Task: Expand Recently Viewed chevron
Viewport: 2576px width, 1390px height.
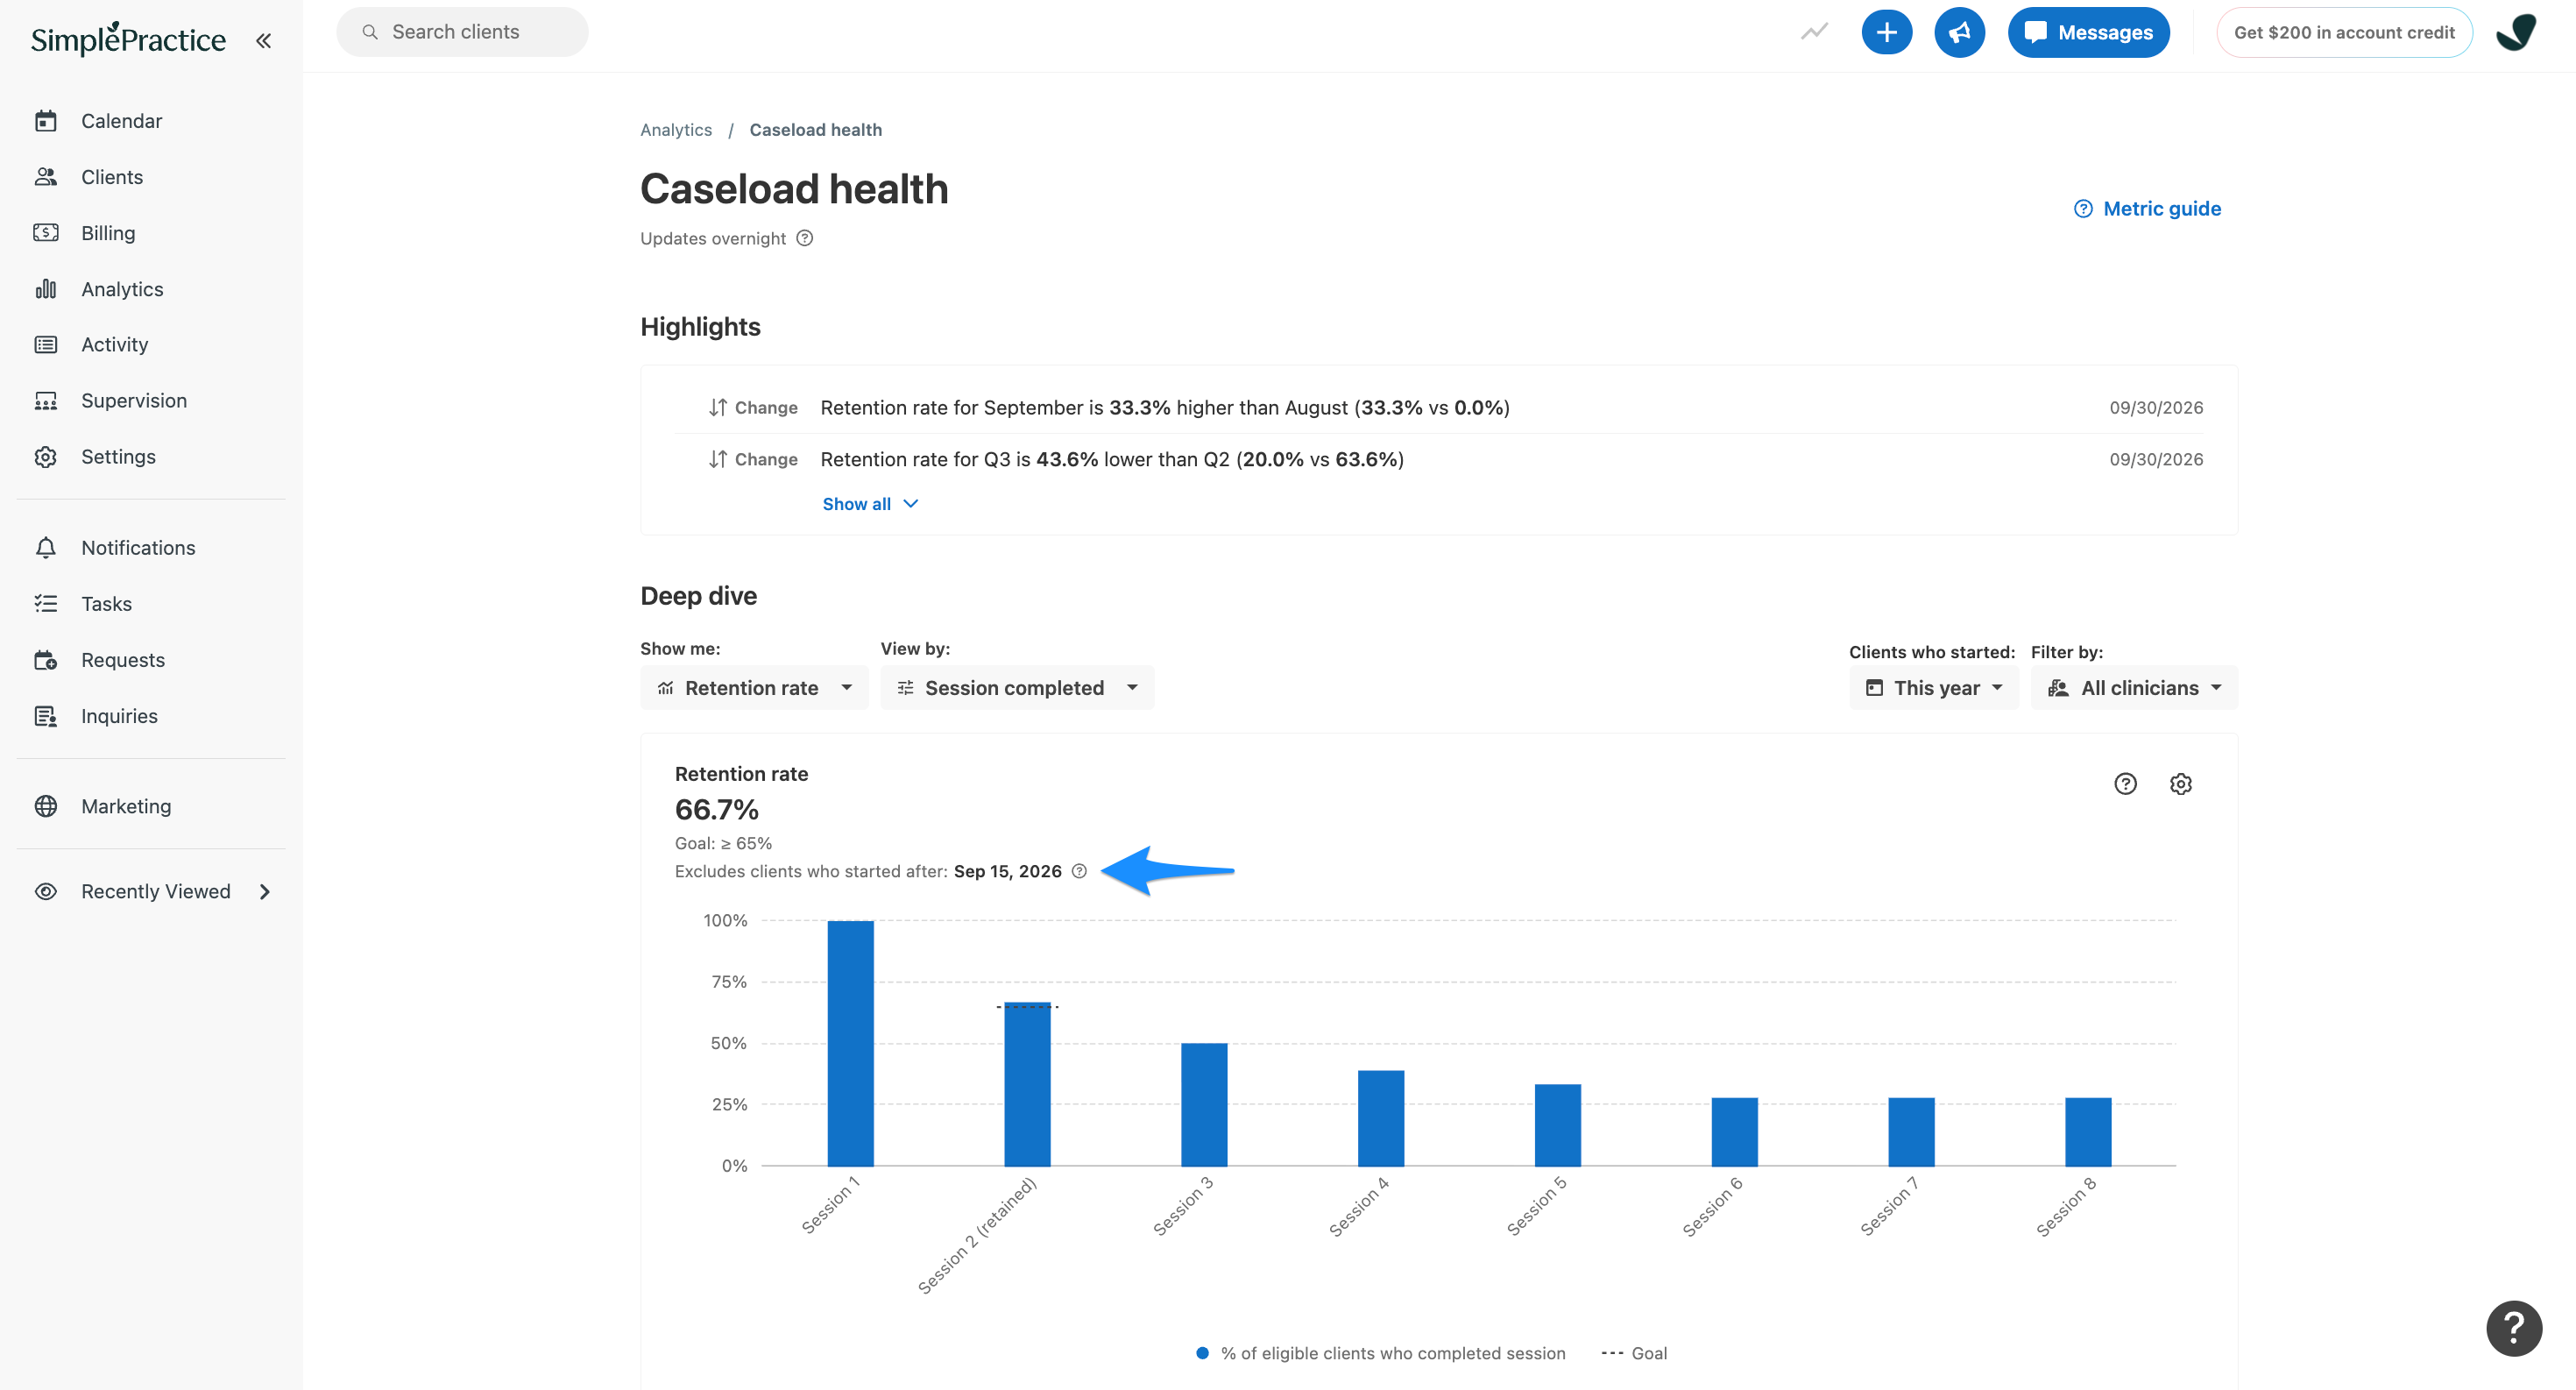Action: click(265, 891)
